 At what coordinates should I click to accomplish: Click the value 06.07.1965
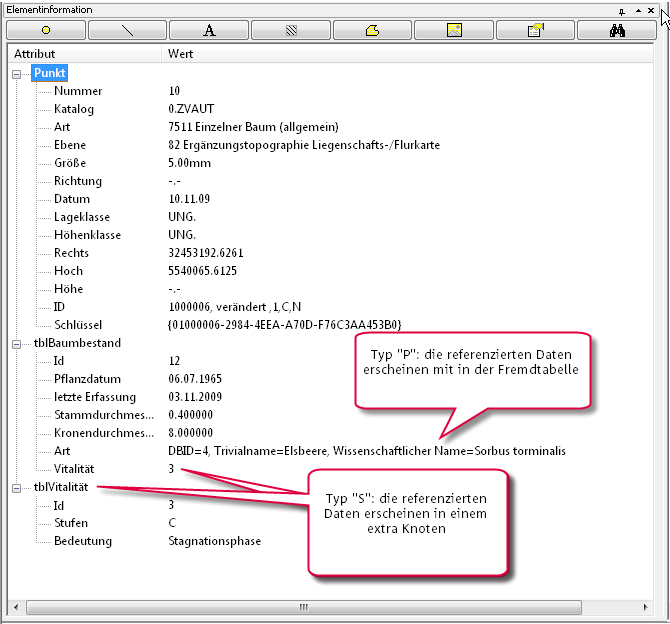click(195, 379)
